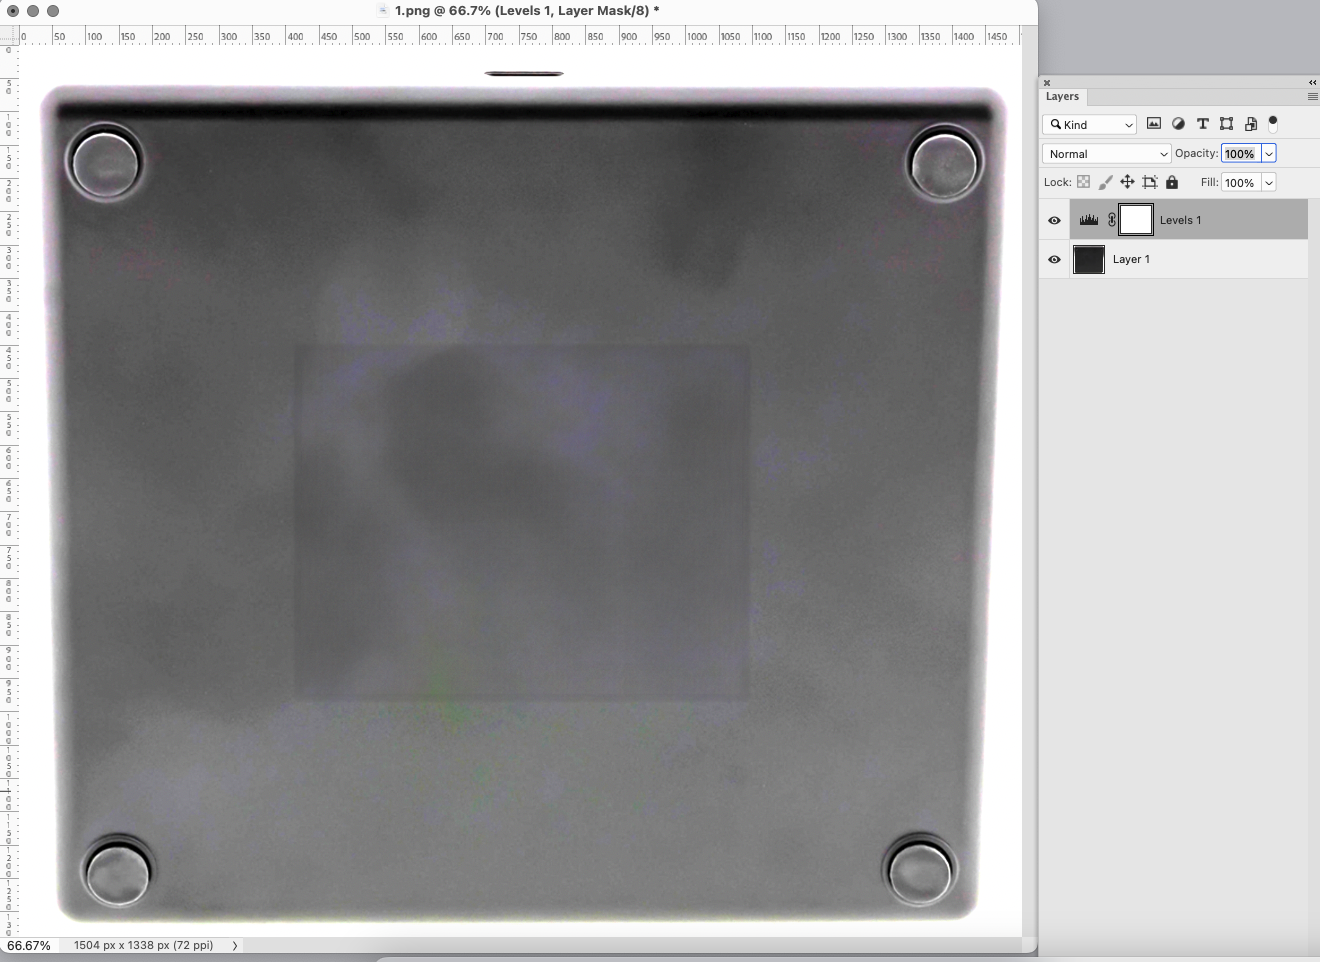Enable lock transparent pixels
Screen dimensions: 1320x962
(x=1083, y=181)
